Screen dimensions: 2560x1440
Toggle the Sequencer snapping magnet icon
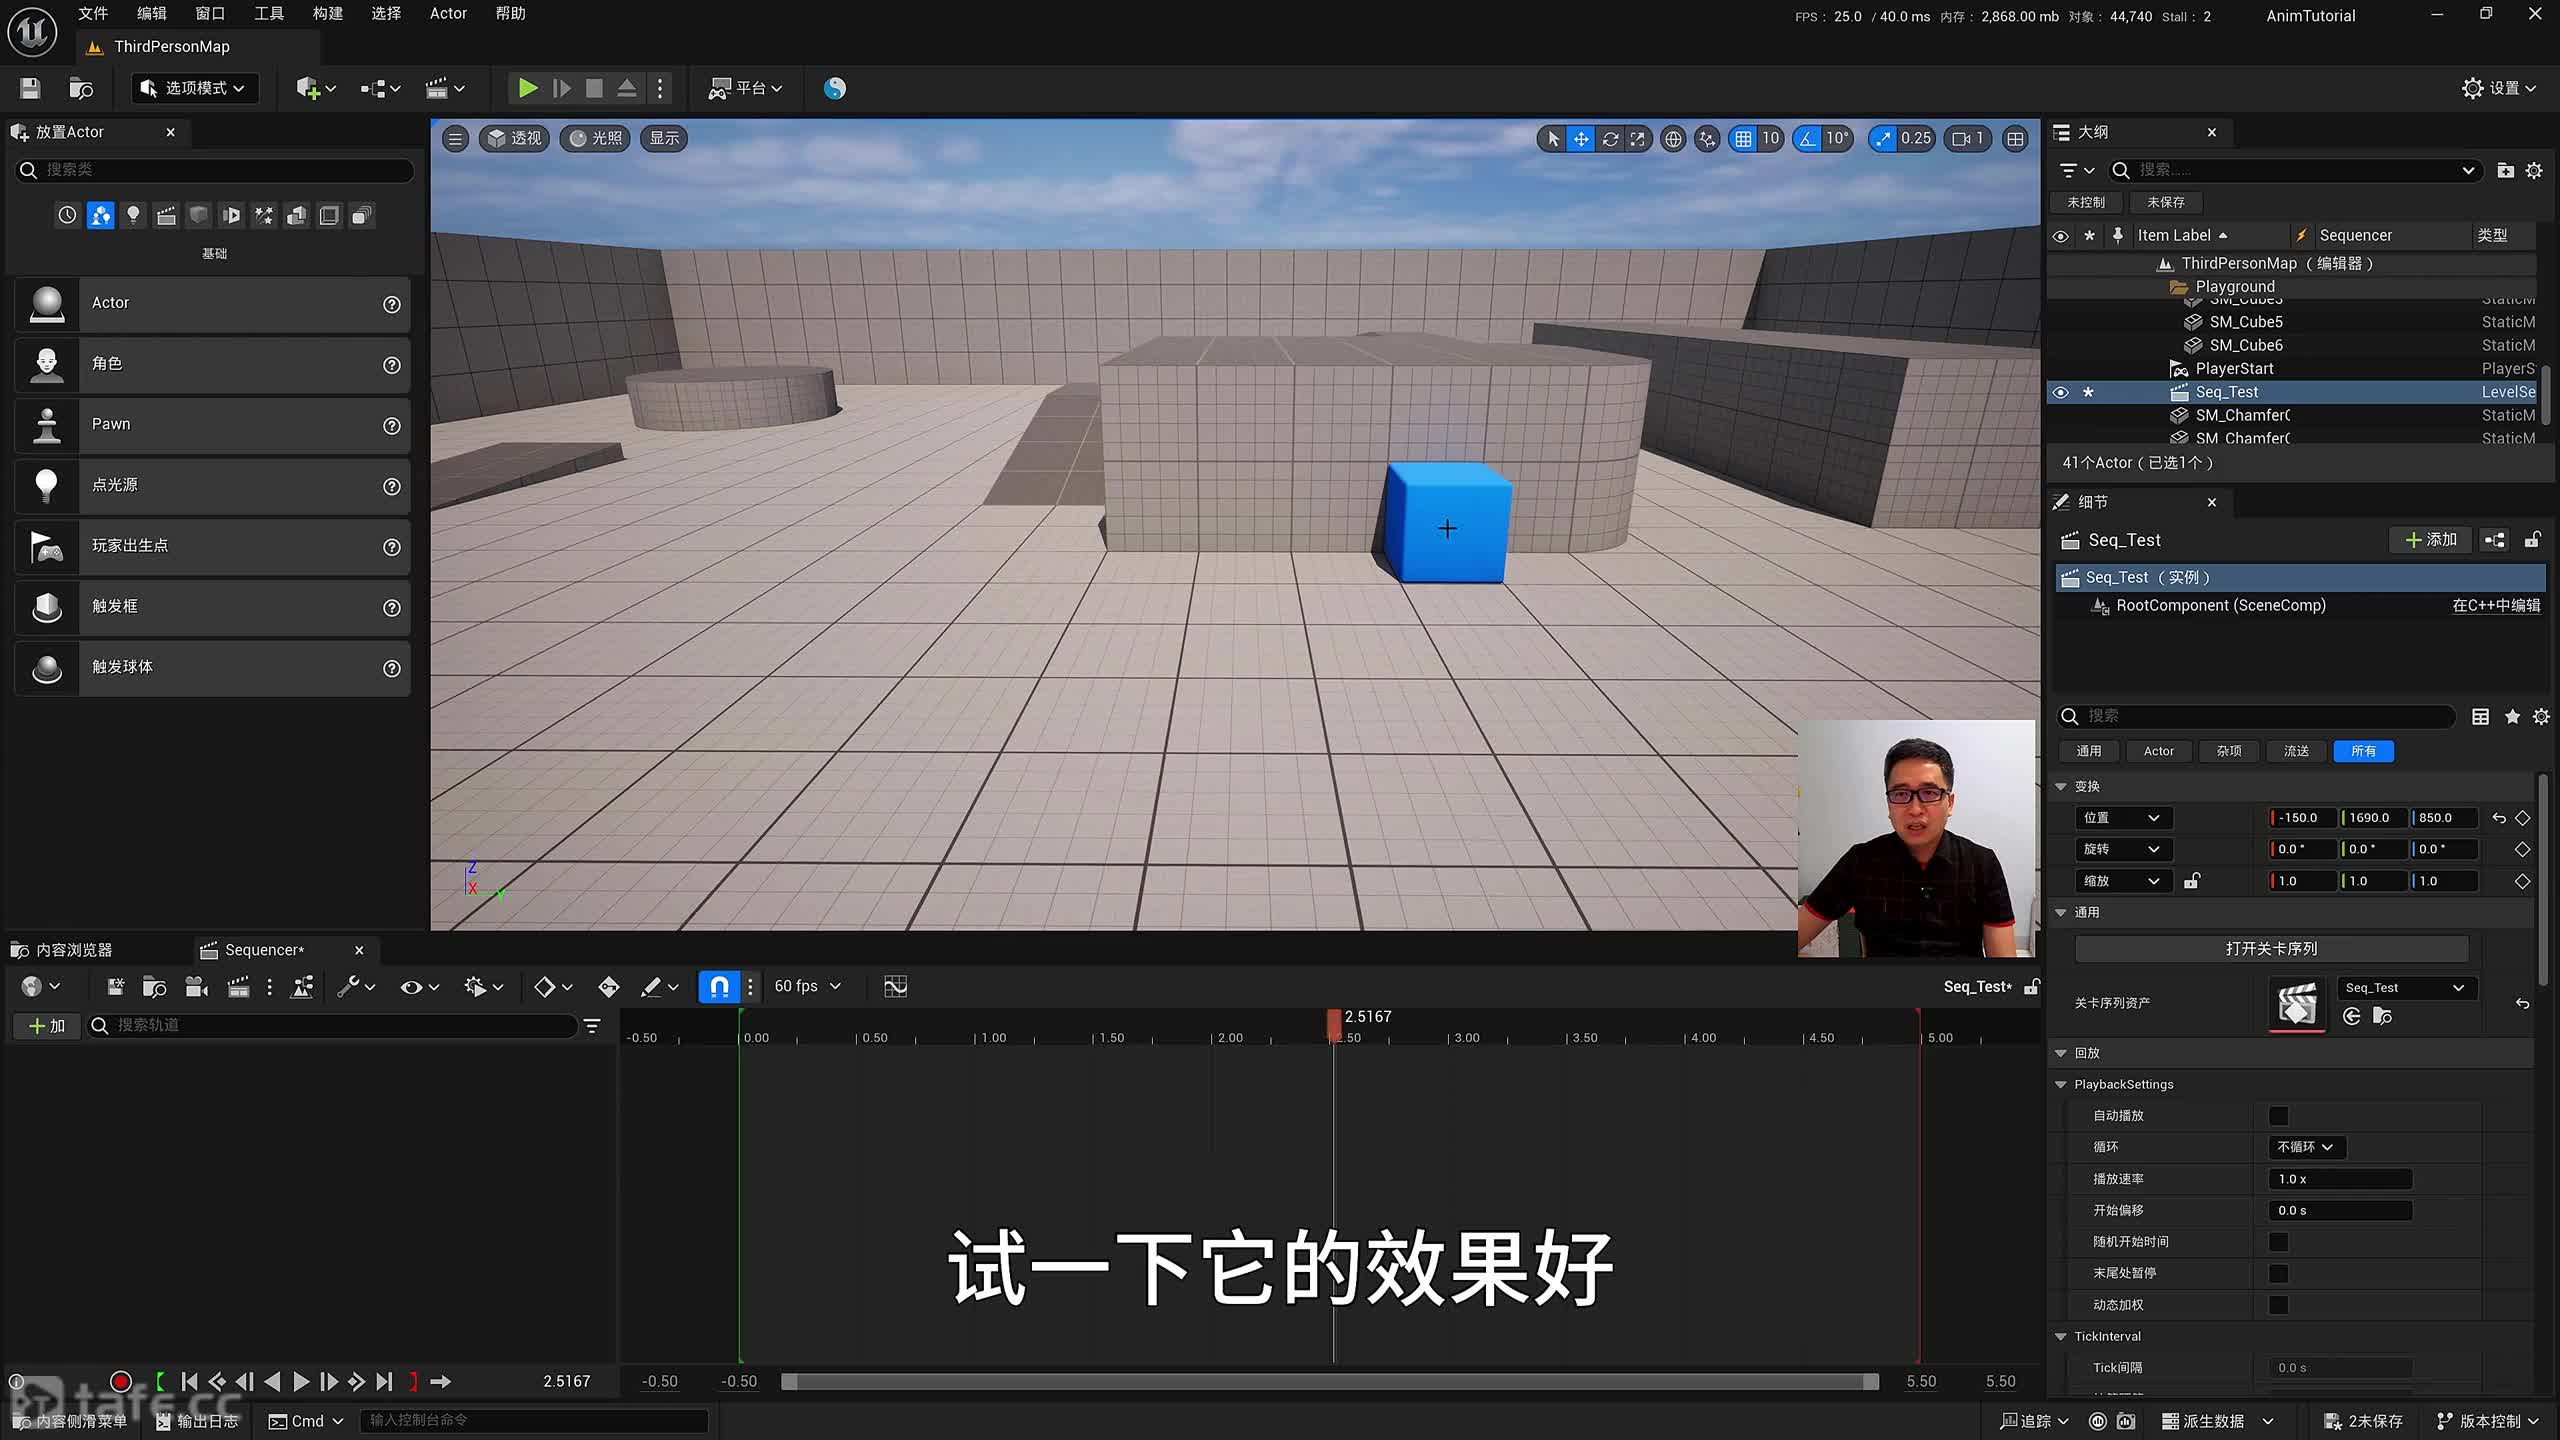point(719,987)
